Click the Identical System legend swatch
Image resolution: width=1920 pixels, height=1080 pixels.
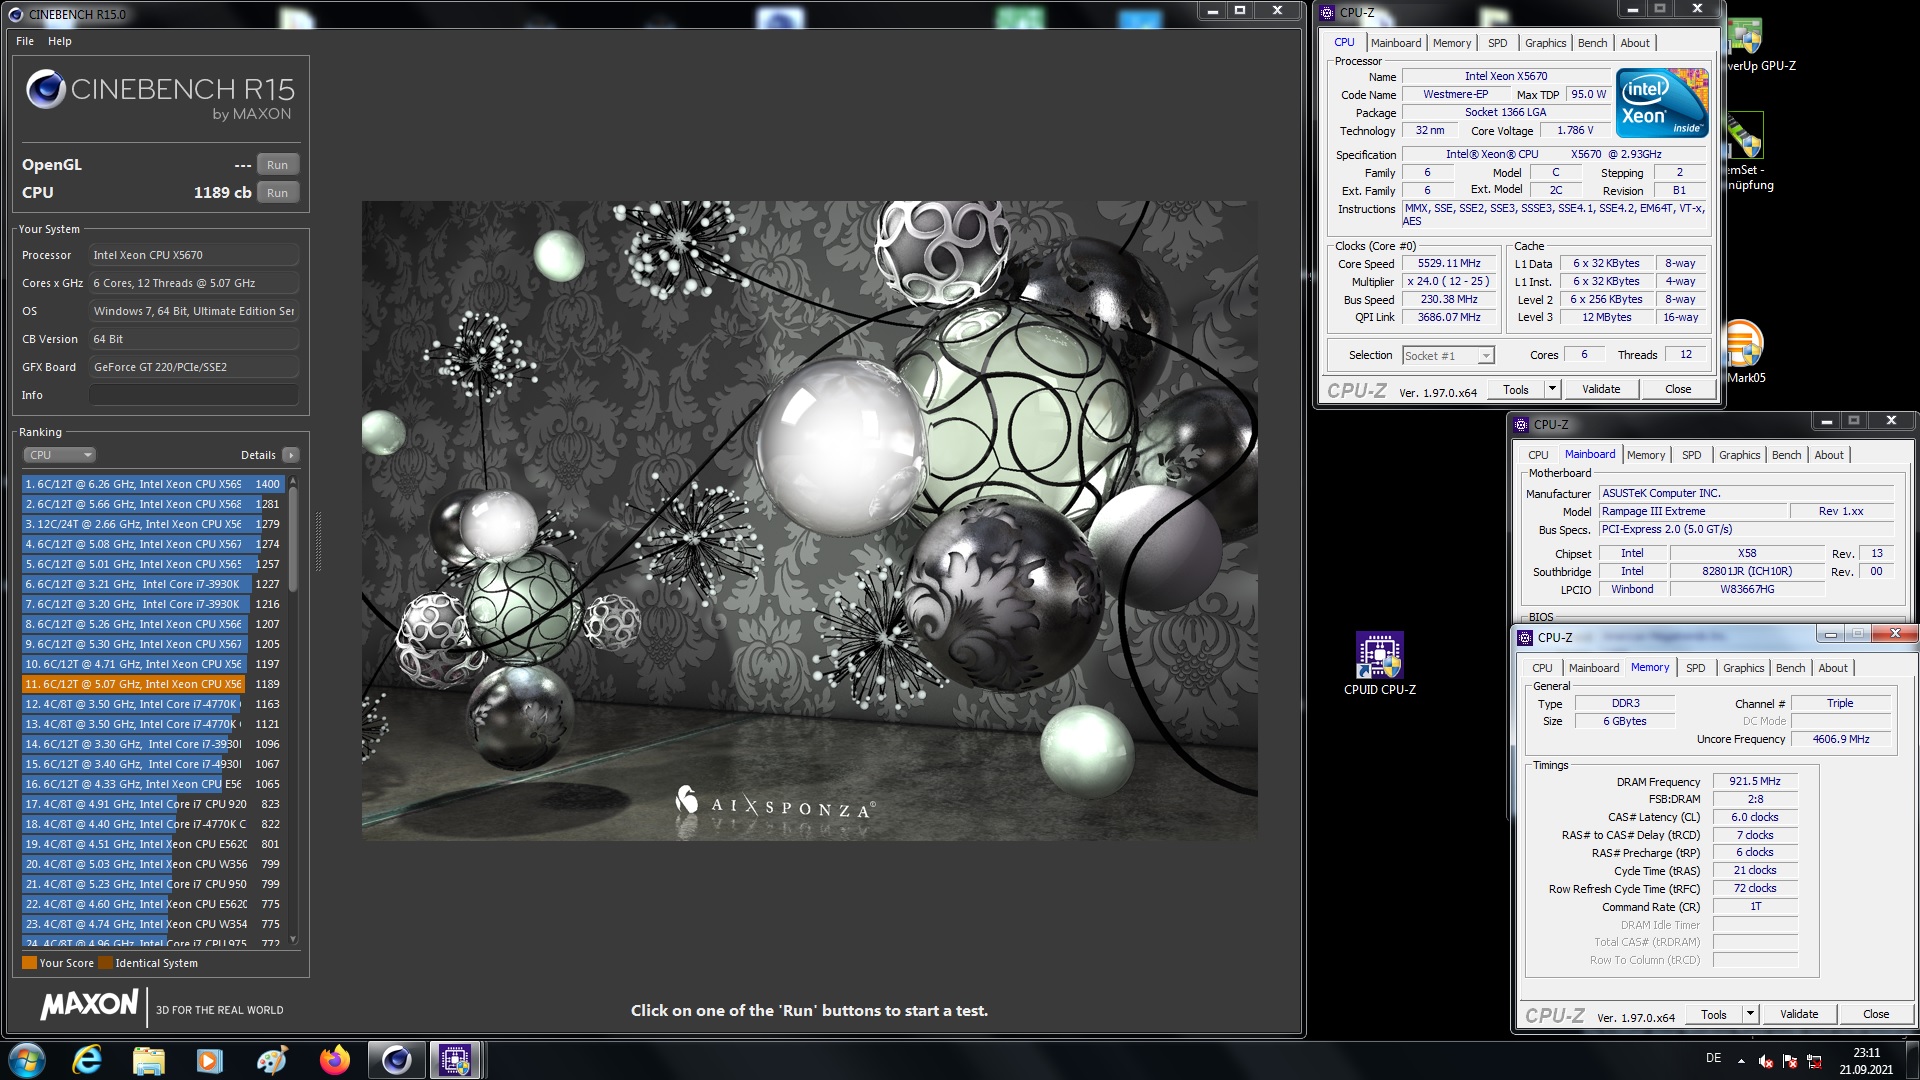[105, 963]
